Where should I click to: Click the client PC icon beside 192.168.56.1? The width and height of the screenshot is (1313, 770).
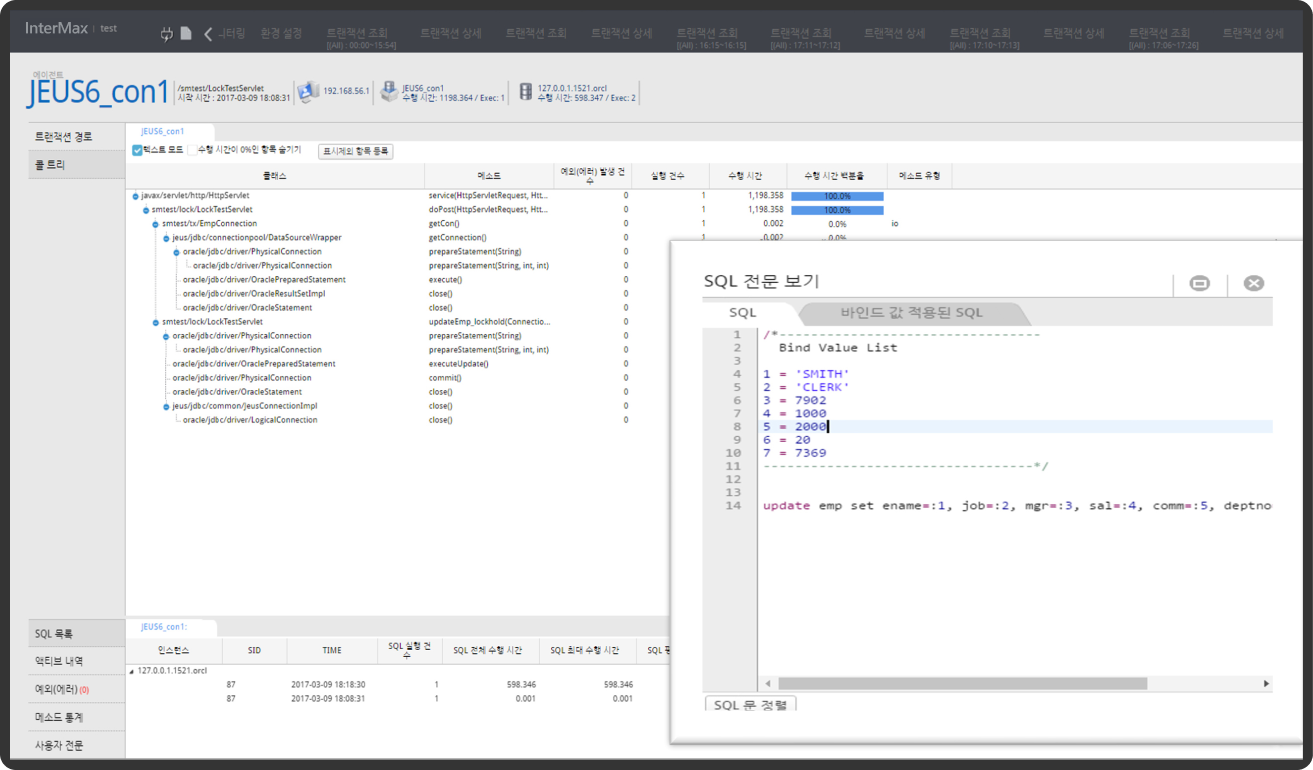[308, 92]
